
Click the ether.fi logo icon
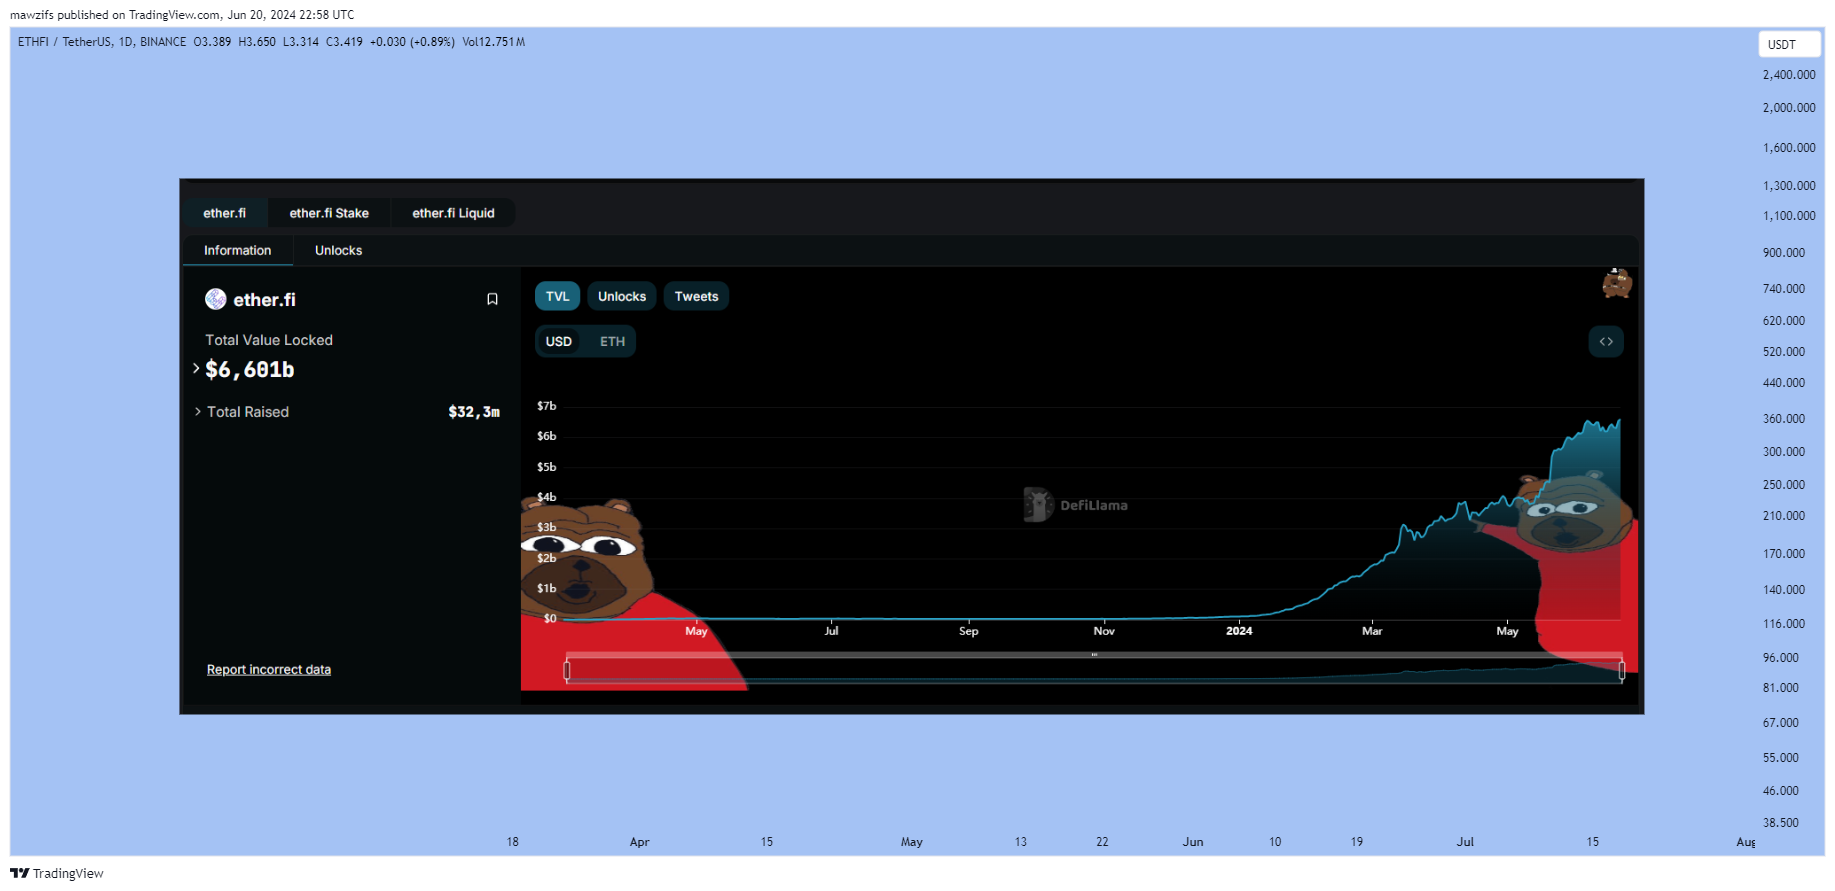(x=215, y=299)
